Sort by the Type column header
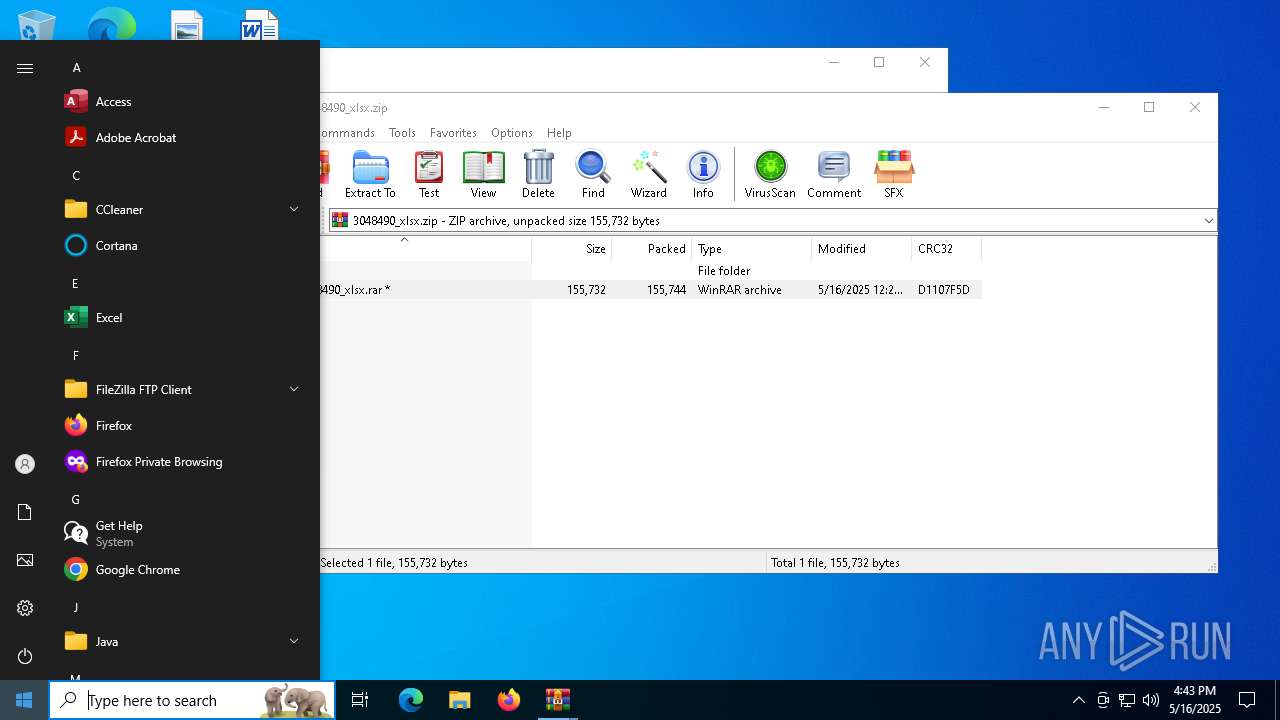The height and width of the screenshot is (720, 1280). tap(751, 249)
